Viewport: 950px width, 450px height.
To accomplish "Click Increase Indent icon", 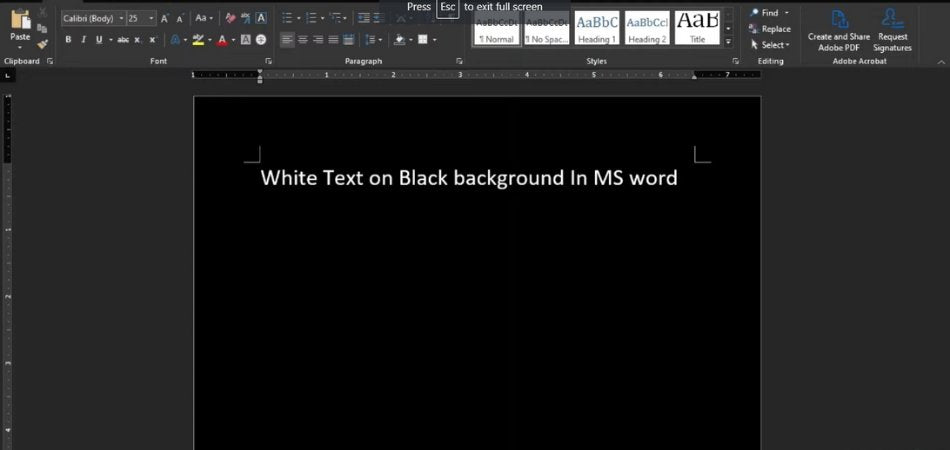I will pyautogui.click(x=379, y=18).
